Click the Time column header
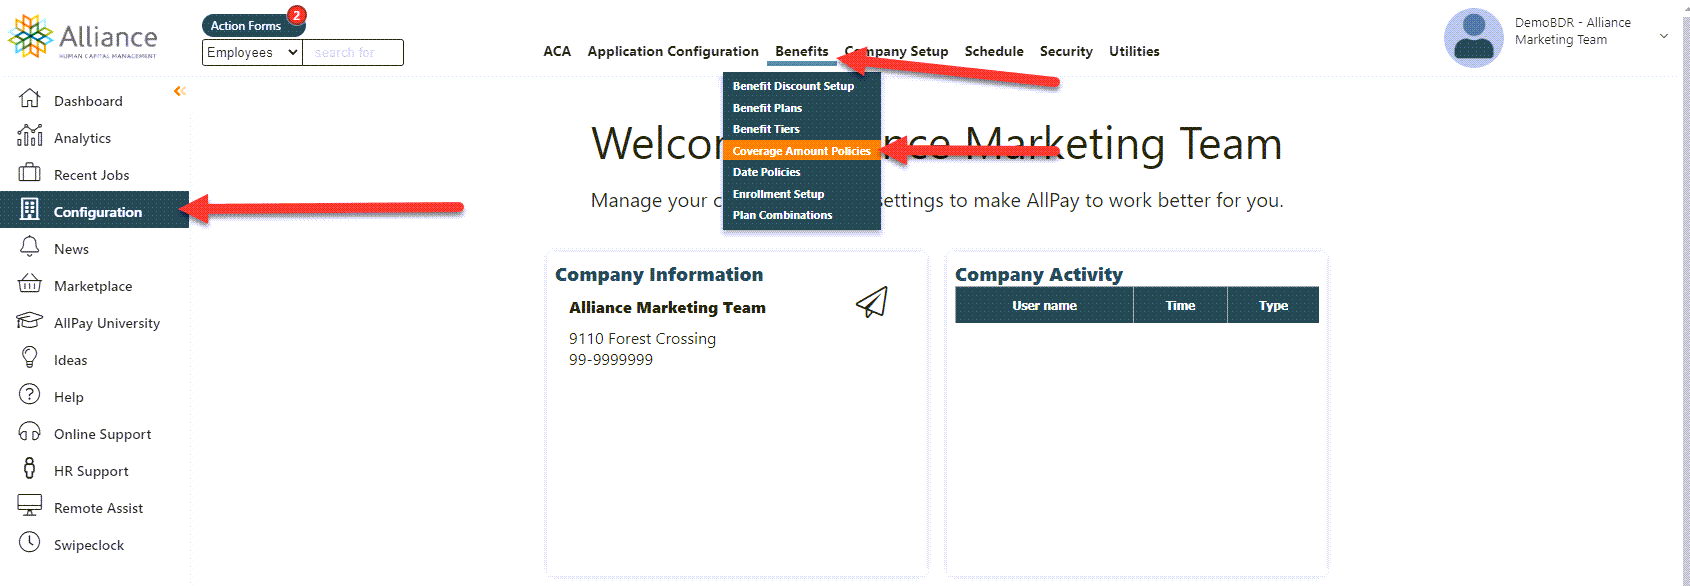Screen dimensions: 1690x586 [x=1180, y=305]
